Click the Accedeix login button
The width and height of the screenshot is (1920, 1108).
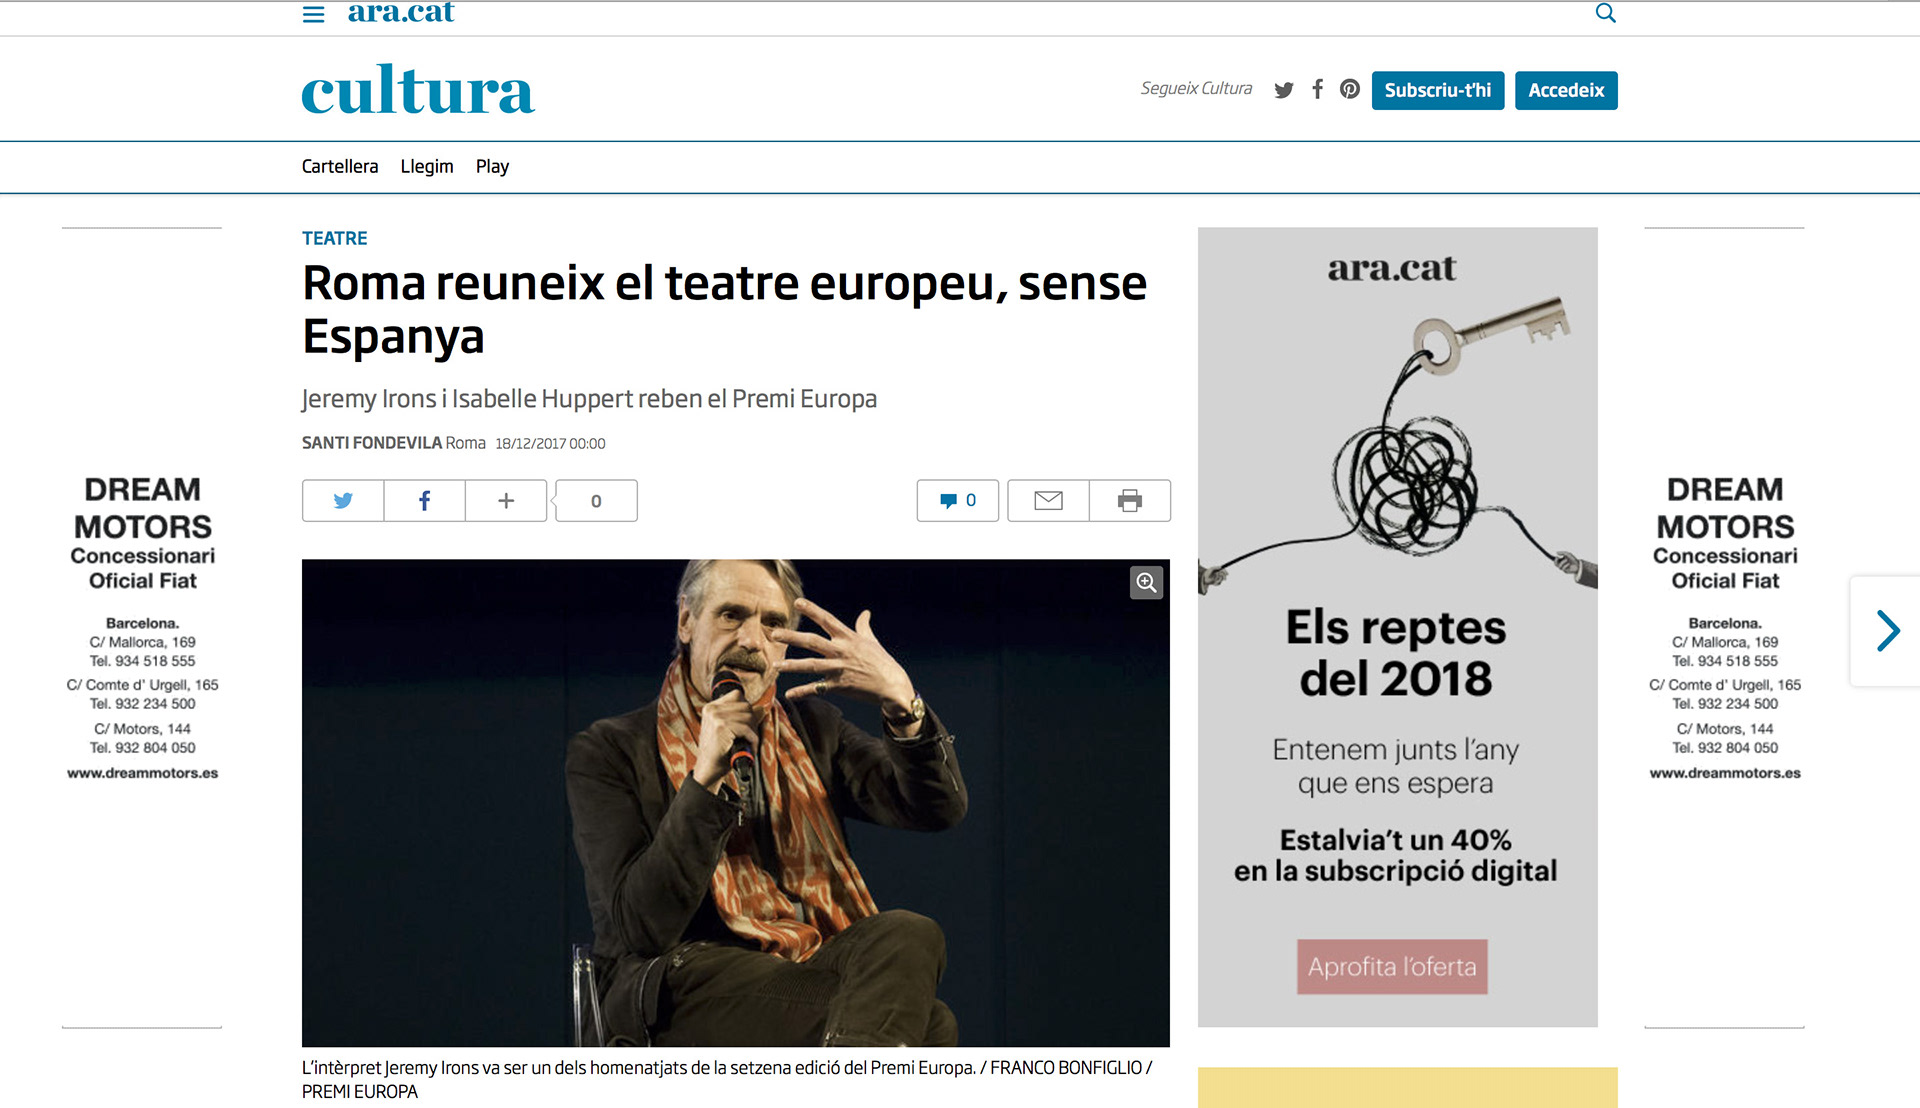[1566, 90]
